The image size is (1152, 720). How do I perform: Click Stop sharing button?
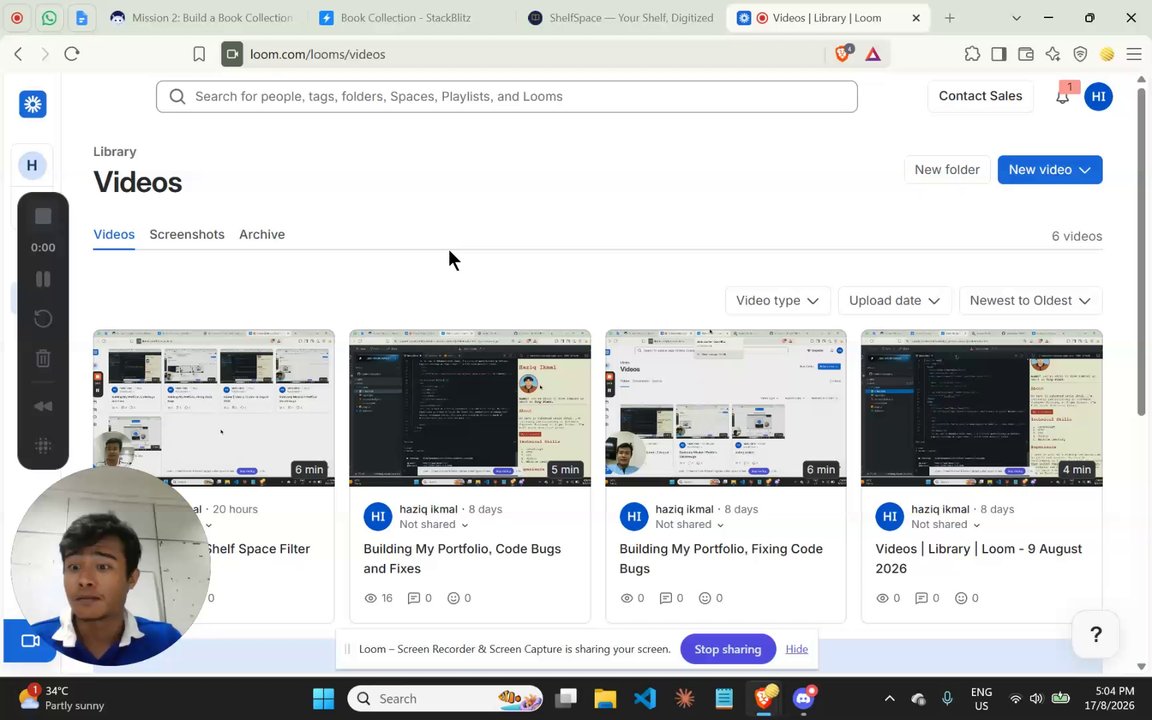pyautogui.click(x=727, y=649)
